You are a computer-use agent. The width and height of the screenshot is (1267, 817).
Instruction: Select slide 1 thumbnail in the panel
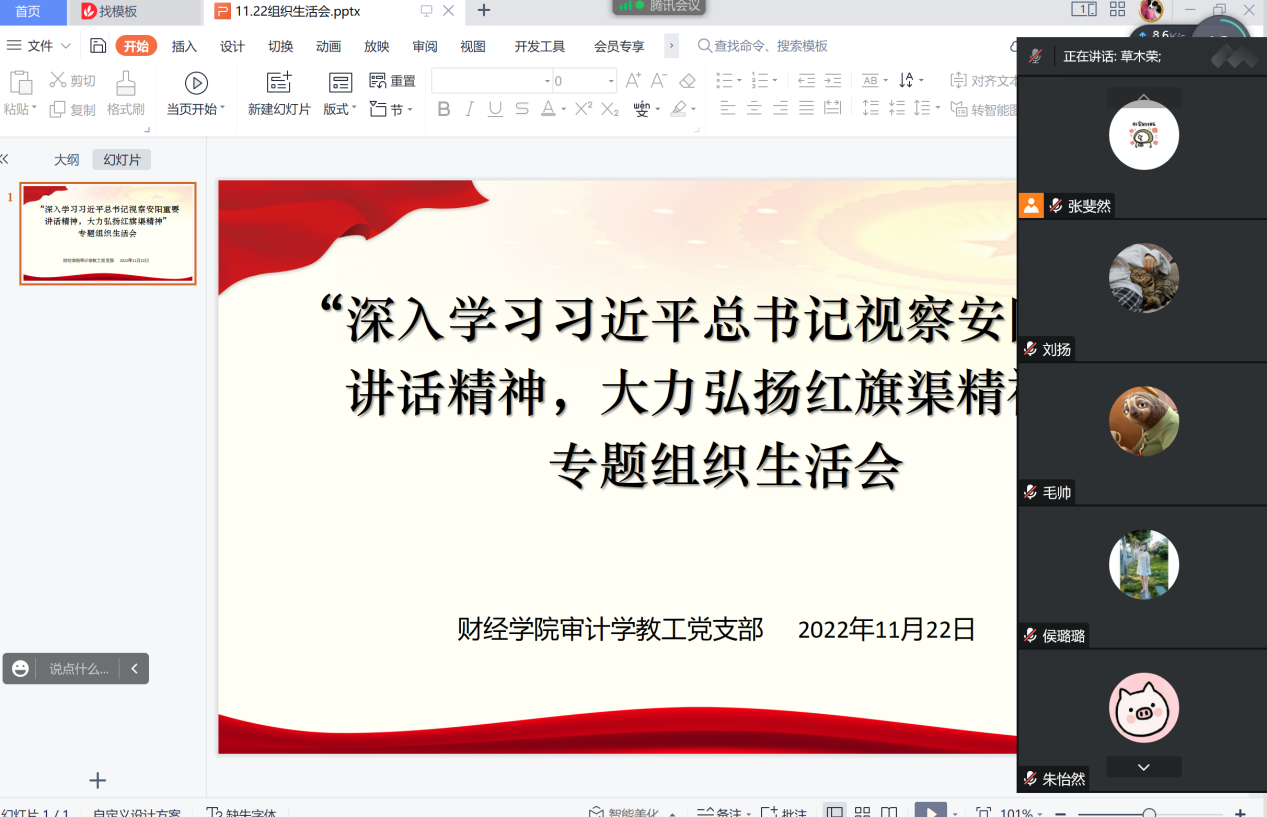coord(108,234)
